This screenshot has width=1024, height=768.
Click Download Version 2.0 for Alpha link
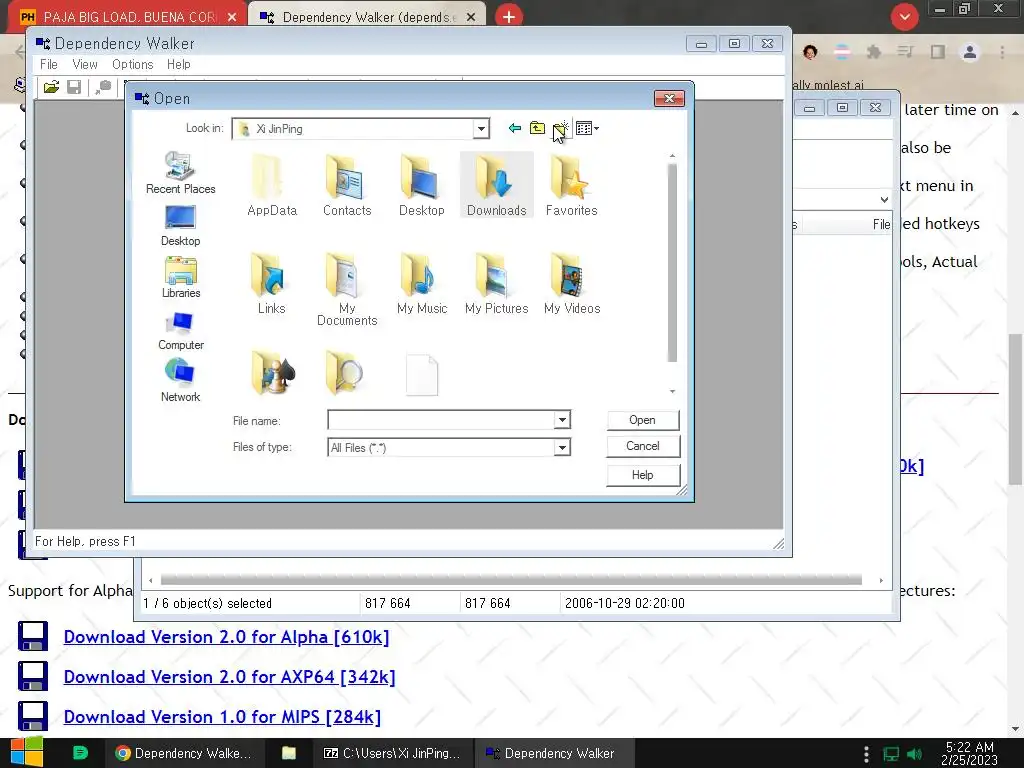click(x=226, y=637)
